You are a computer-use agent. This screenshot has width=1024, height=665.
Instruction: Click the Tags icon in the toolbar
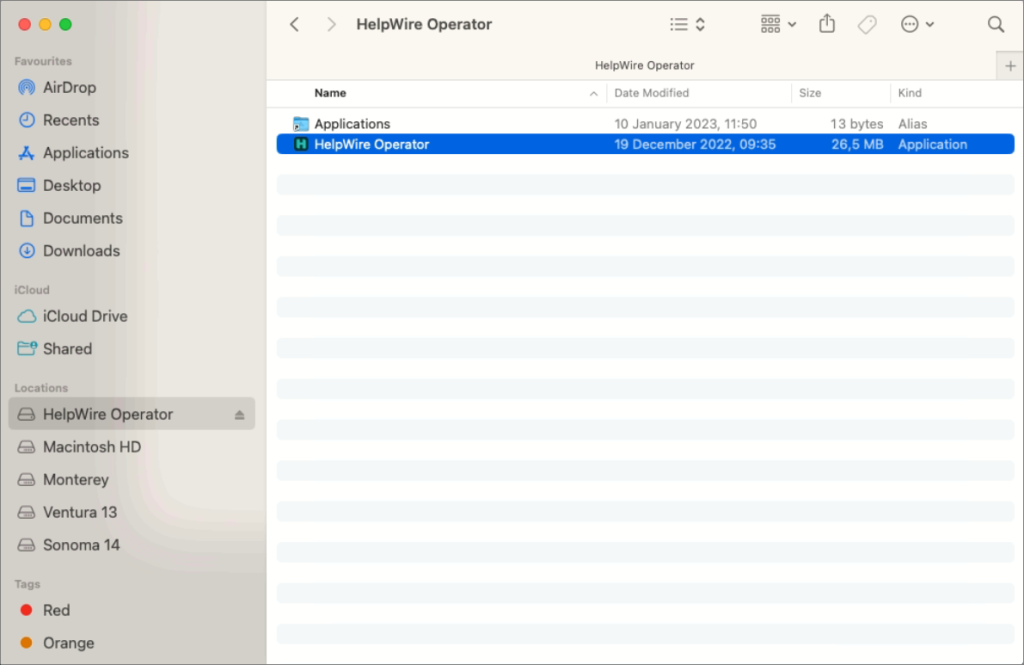click(866, 23)
